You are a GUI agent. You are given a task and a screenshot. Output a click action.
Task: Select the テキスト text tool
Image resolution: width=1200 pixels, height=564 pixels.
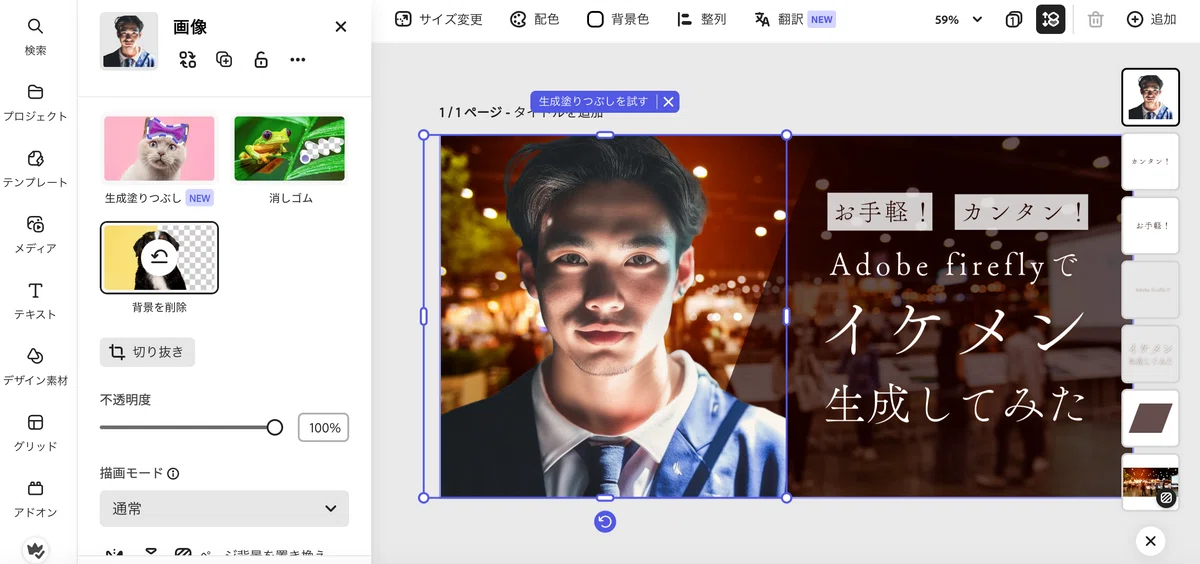click(x=35, y=300)
